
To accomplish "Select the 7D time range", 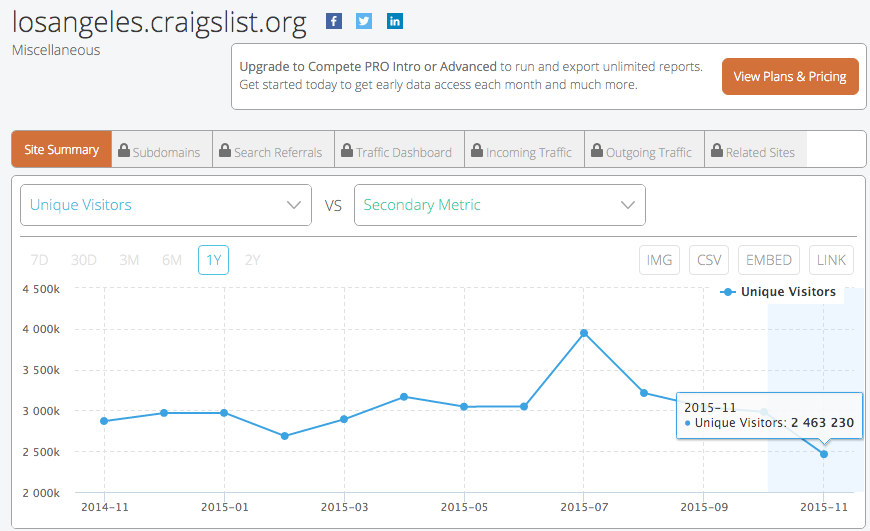I will 39,260.
